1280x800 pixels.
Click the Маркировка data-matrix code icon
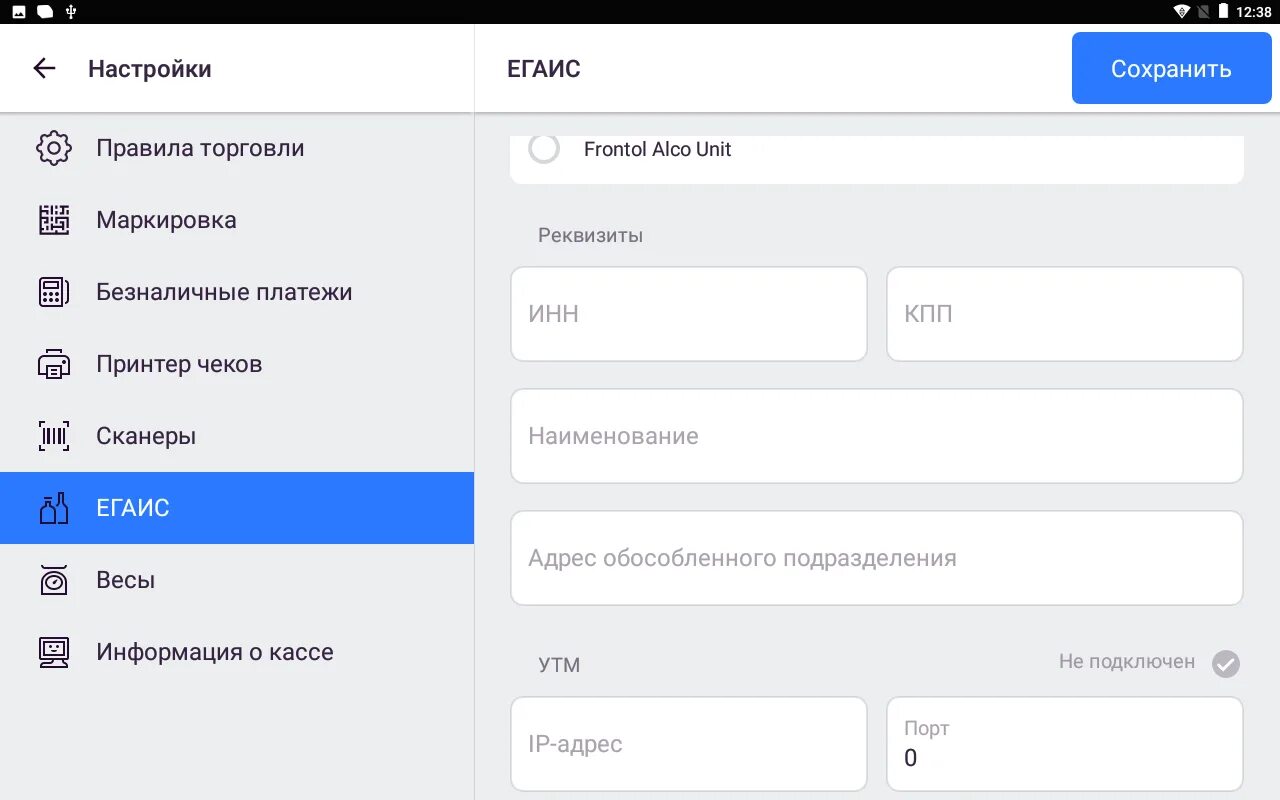point(54,220)
